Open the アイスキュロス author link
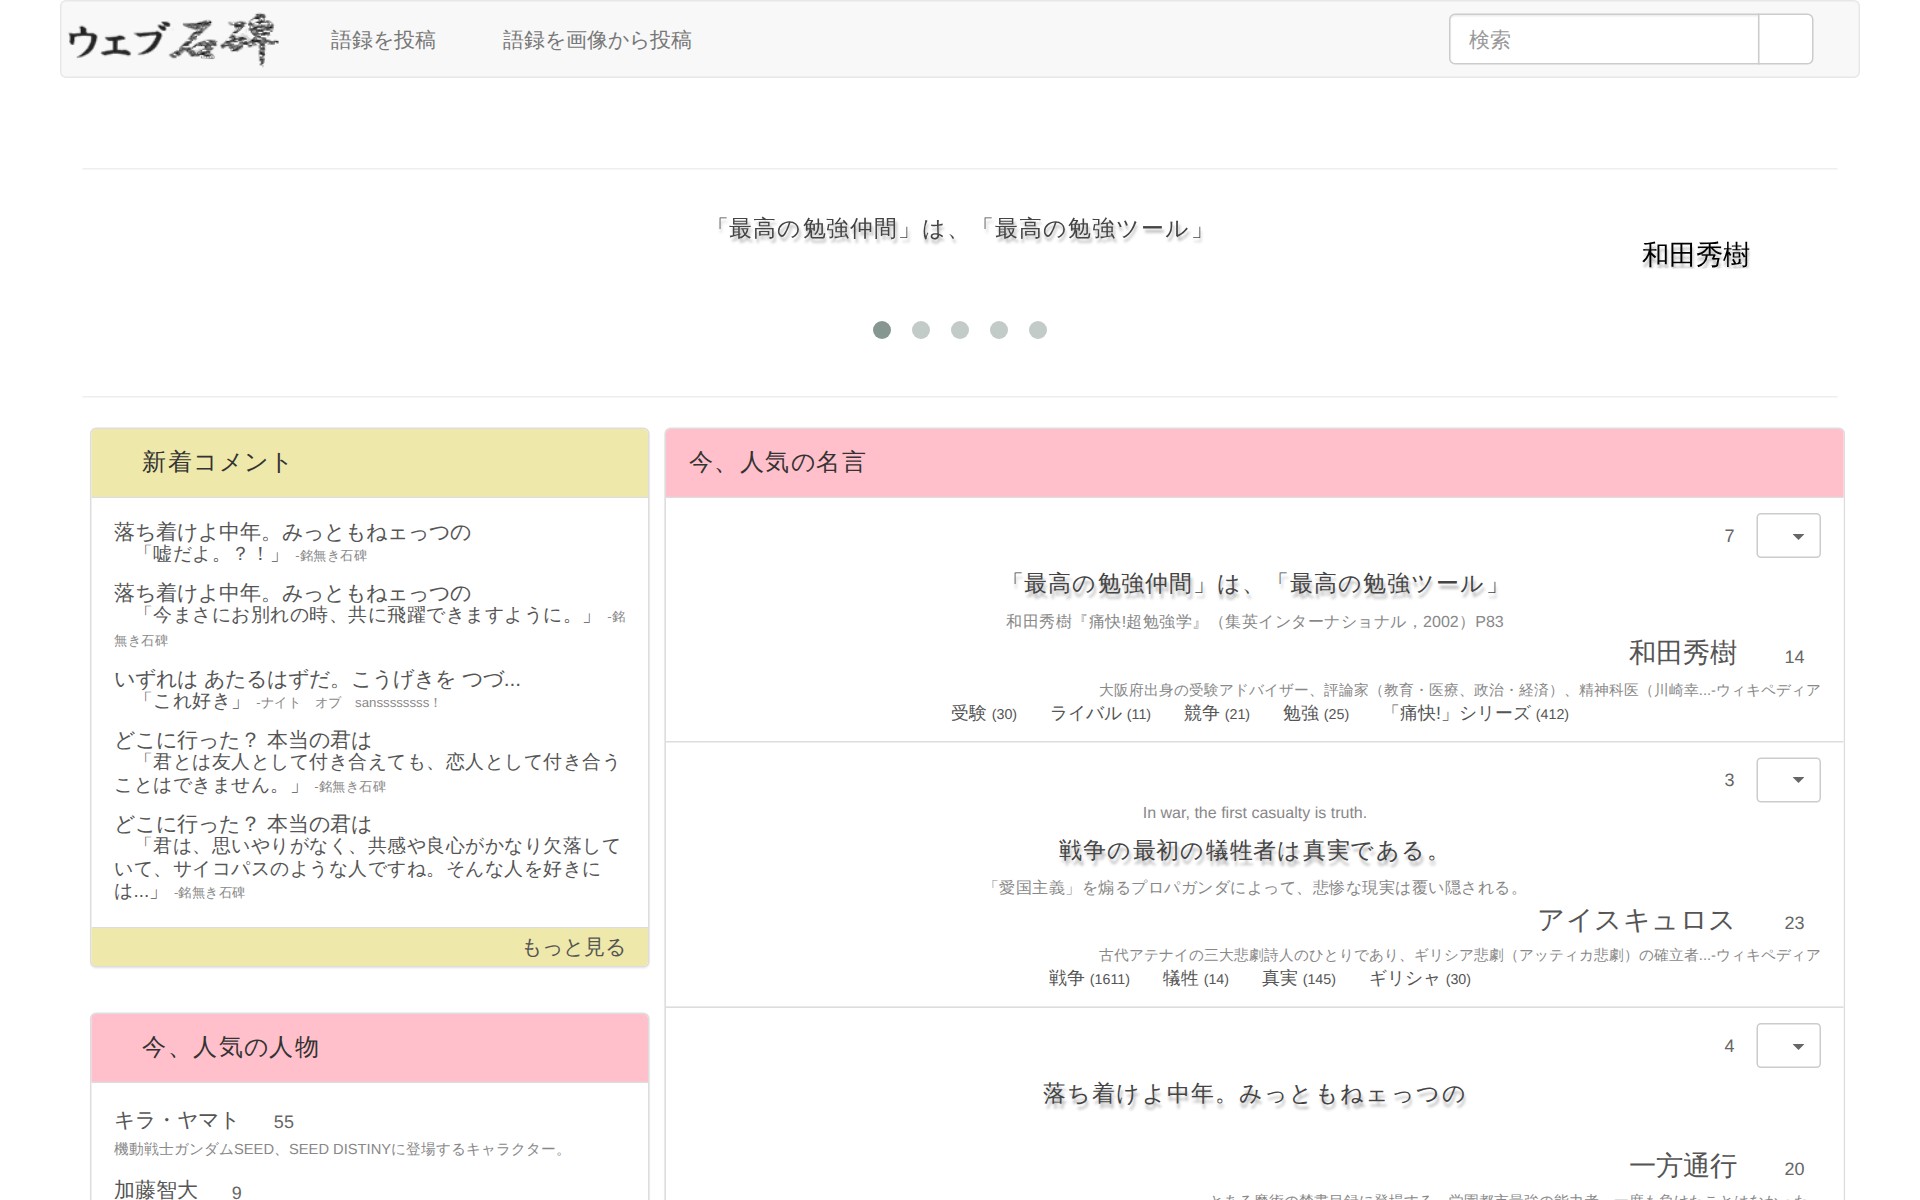 click(x=1635, y=920)
